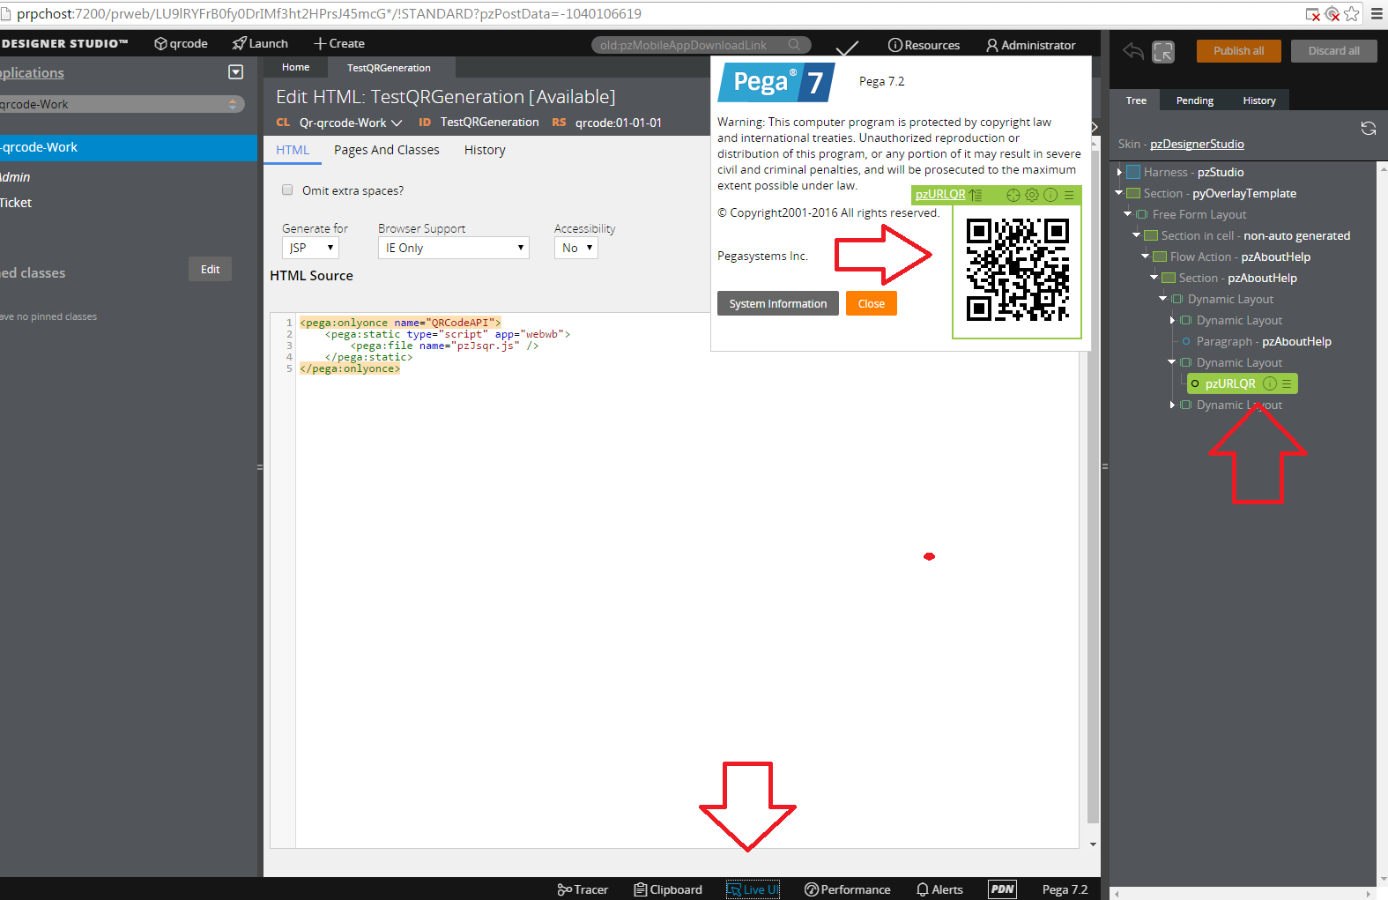Toggle the Live UI tool
The height and width of the screenshot is (900, 1388).
click(753, 889)
